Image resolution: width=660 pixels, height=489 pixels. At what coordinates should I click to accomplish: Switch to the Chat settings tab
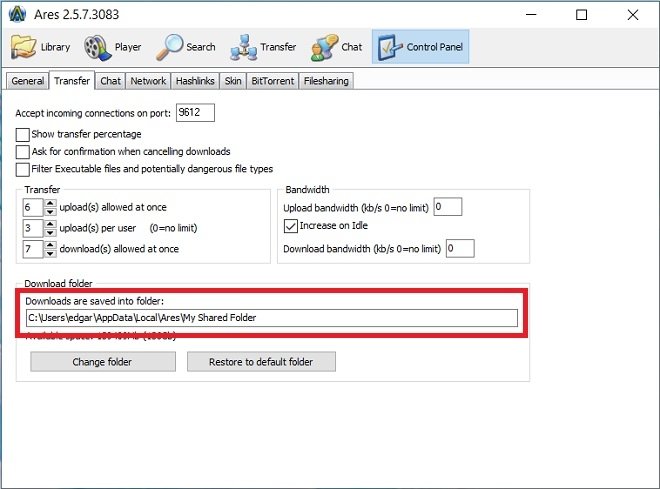pyautogui.click(x=110, y=81)
